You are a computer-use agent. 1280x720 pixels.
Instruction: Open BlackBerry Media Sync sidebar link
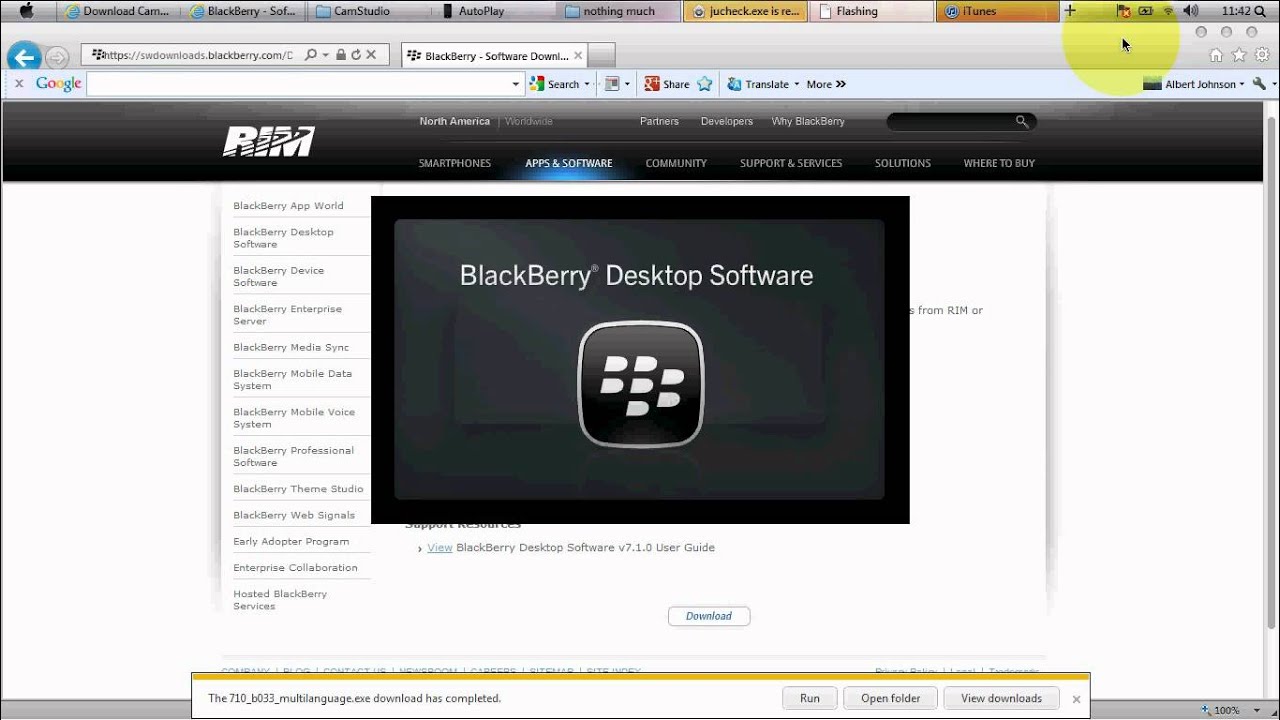click(291, 347)
